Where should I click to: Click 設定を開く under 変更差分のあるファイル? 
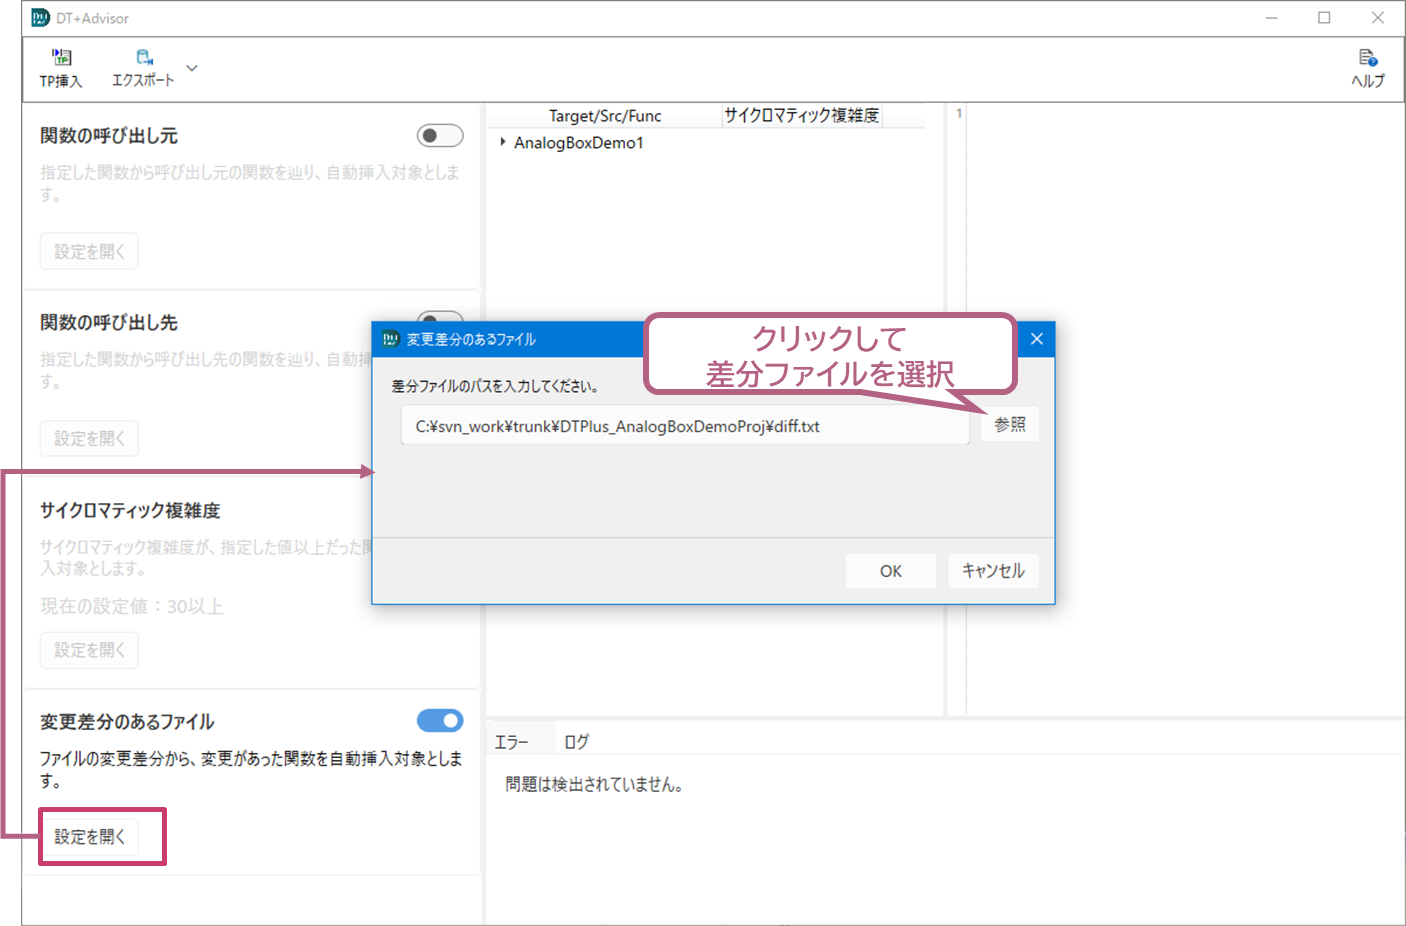[90, 837]
